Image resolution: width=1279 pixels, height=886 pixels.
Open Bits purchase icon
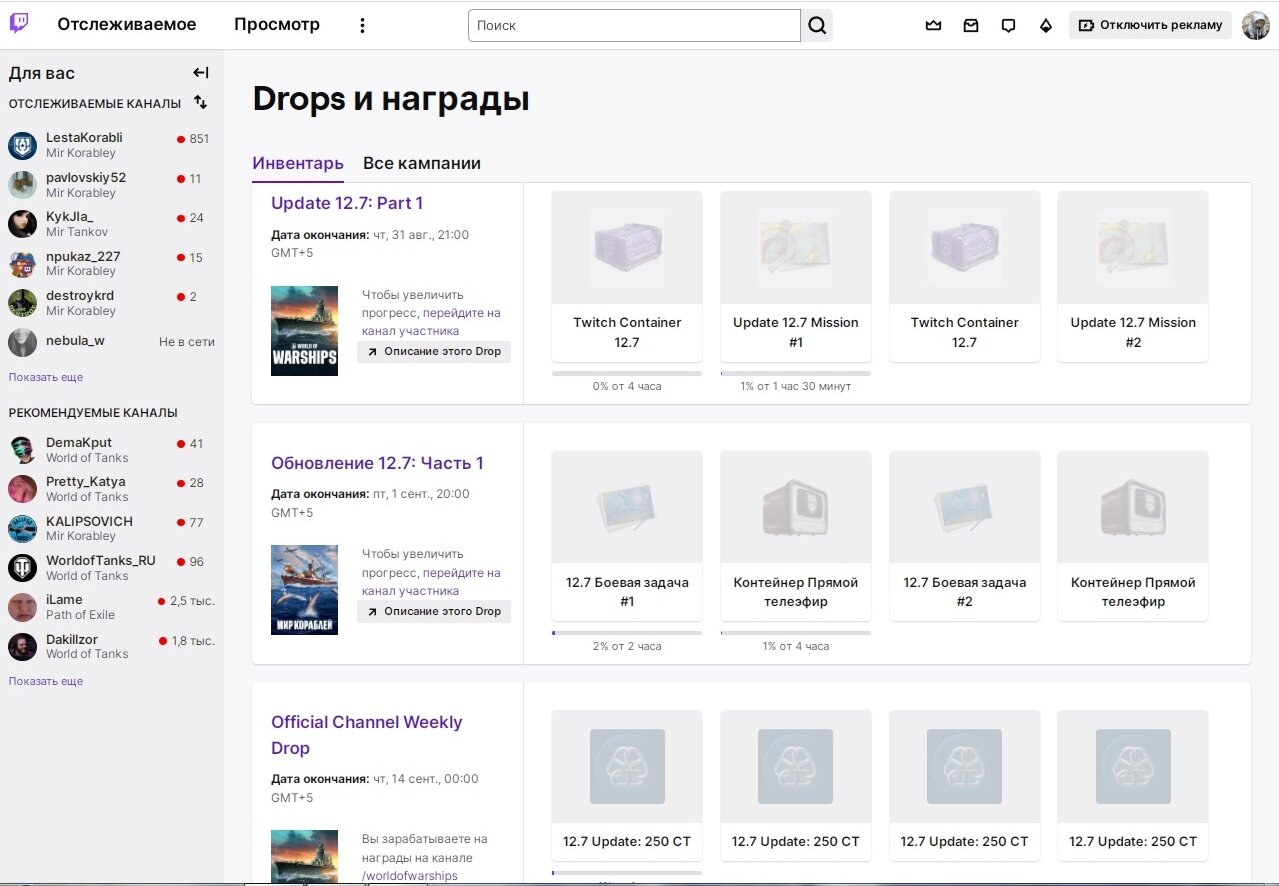1046,25
